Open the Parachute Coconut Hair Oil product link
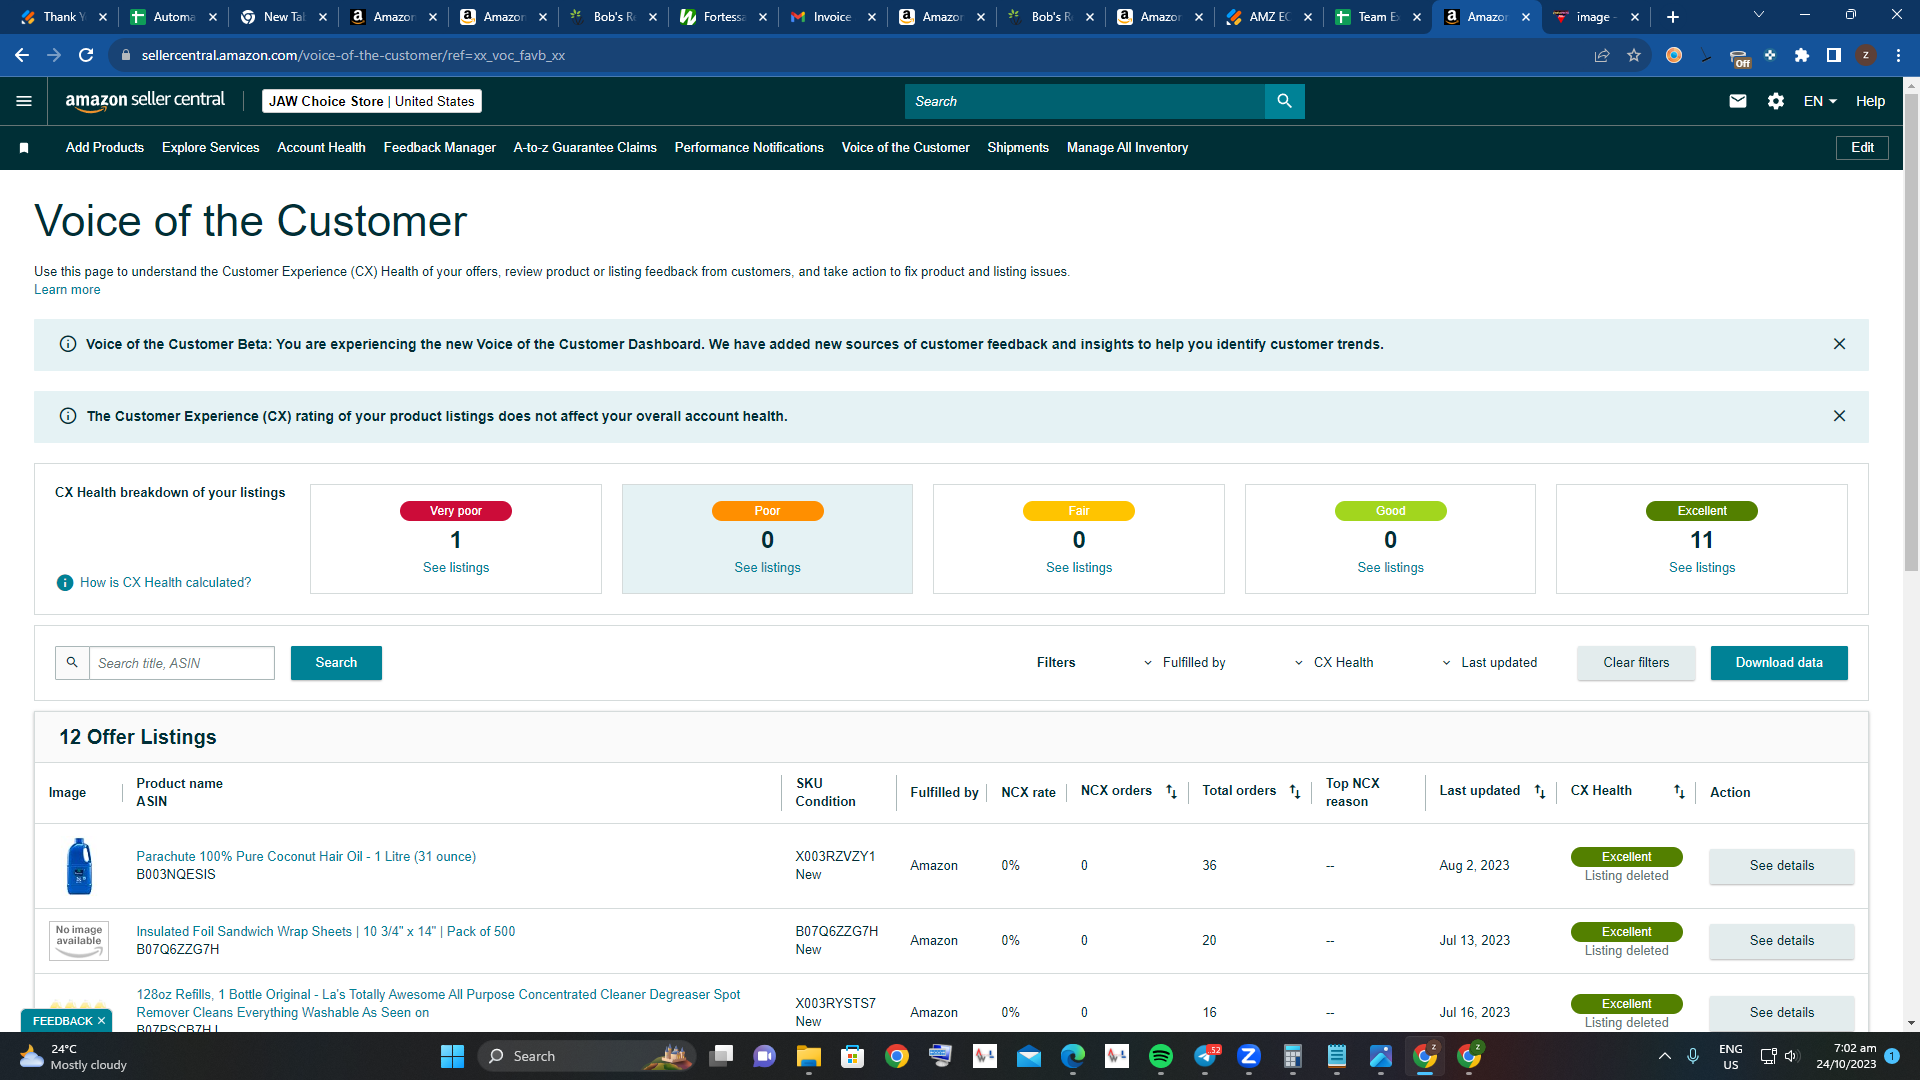This screenshot has height=1080, width=1920. point(306,857)
